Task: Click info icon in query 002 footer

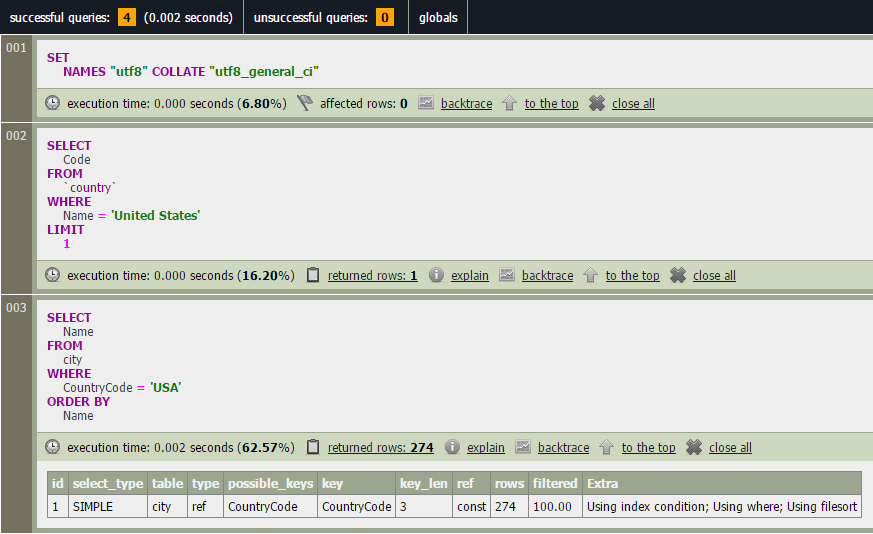Action: coord(436,275)
